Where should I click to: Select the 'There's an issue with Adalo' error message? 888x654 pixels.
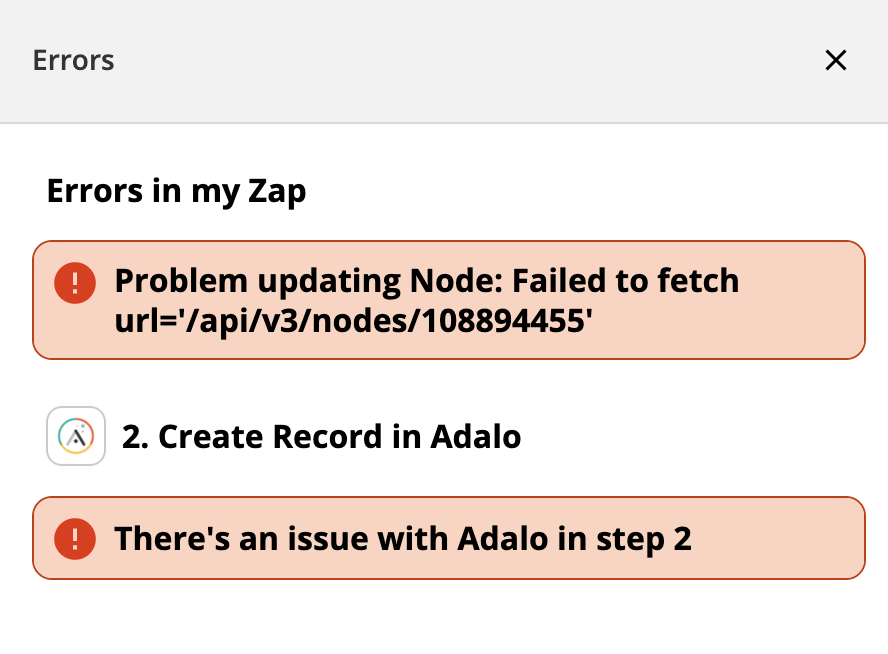click(403, 539)
